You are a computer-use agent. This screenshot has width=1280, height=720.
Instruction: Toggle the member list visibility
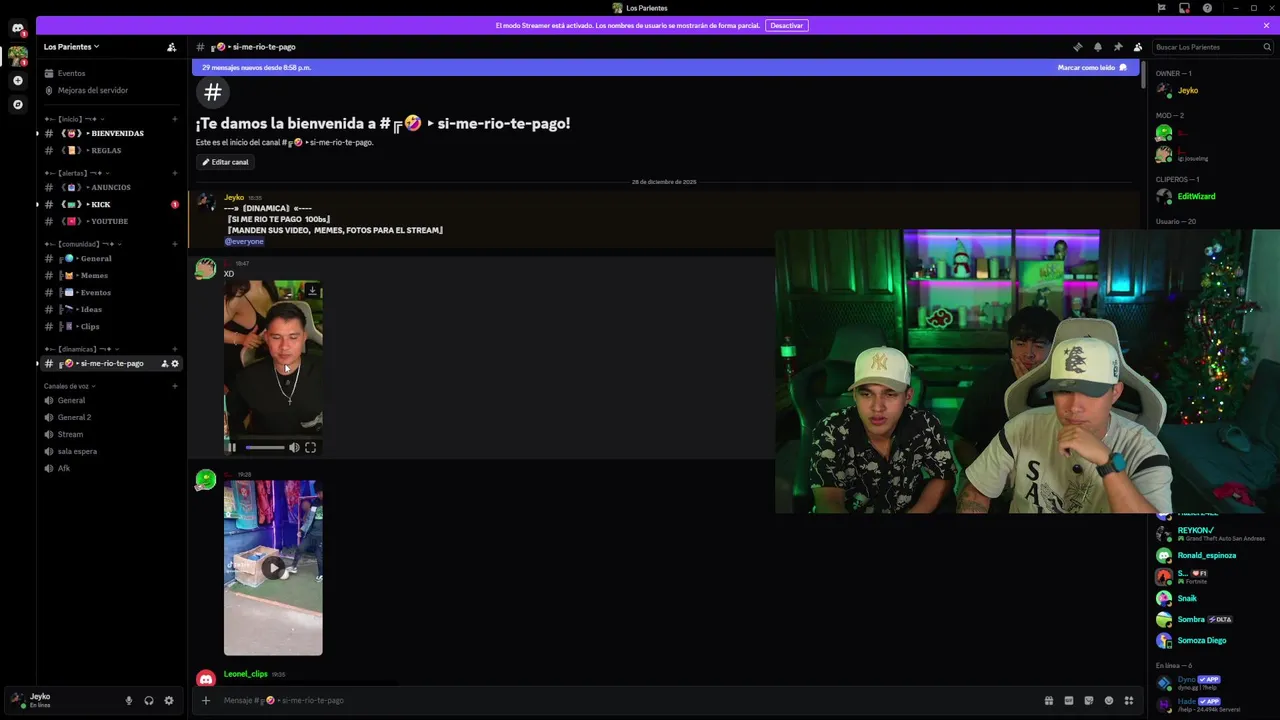coord(1138,47)
